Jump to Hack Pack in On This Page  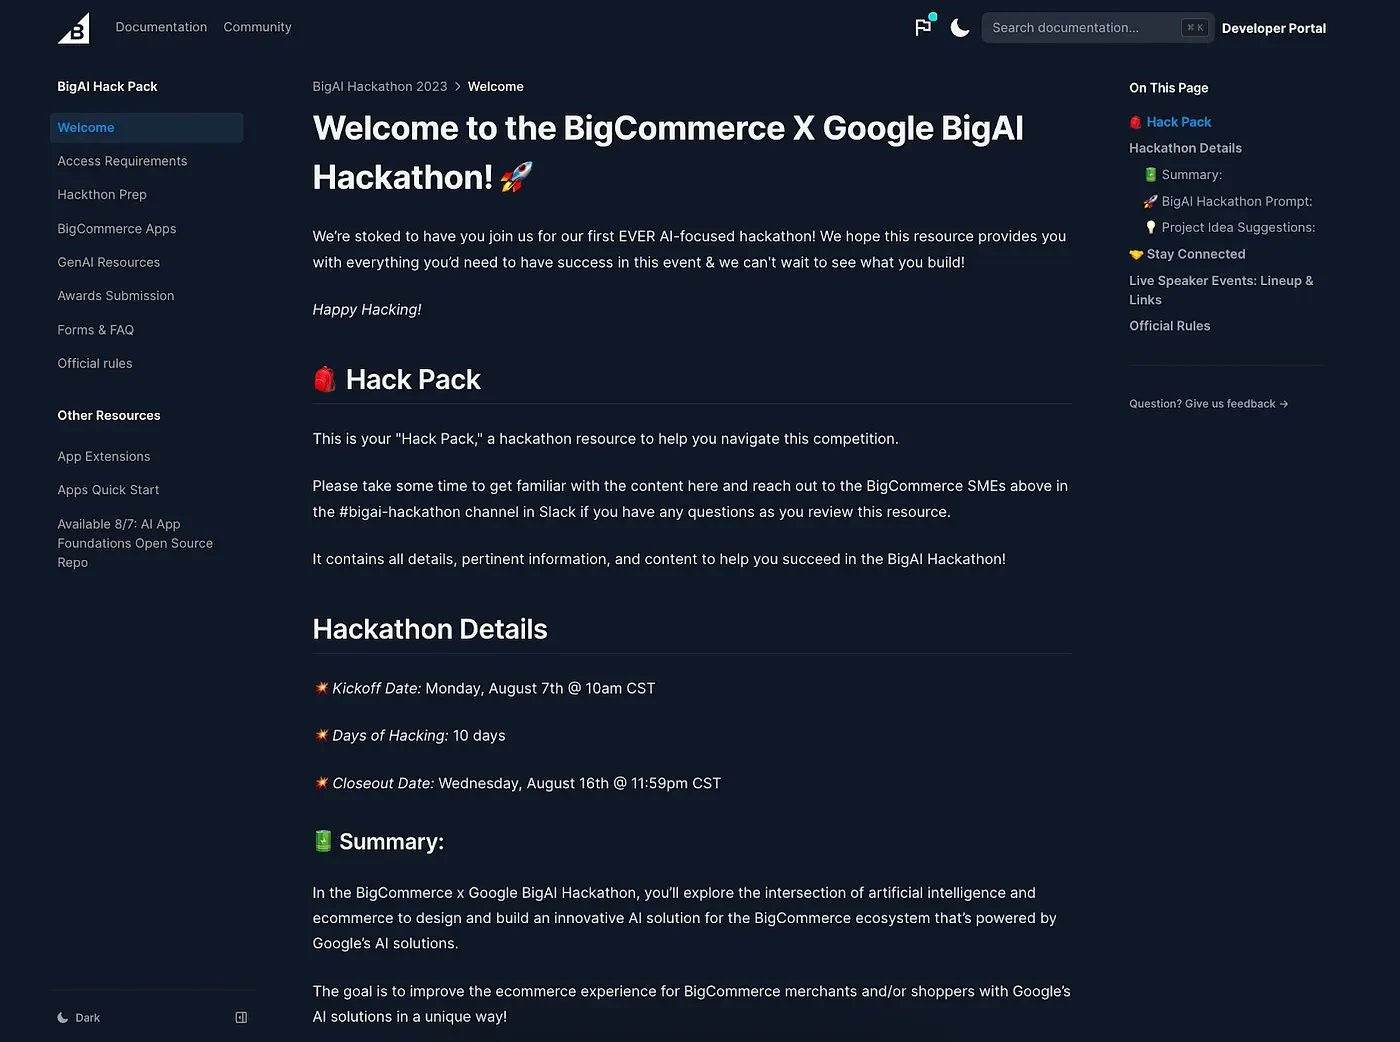coord(1170,122)
